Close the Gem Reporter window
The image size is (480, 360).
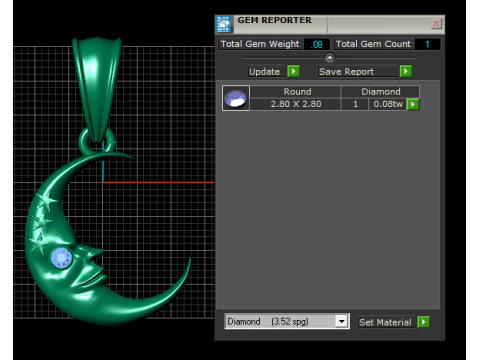click(x=436, y=24)
